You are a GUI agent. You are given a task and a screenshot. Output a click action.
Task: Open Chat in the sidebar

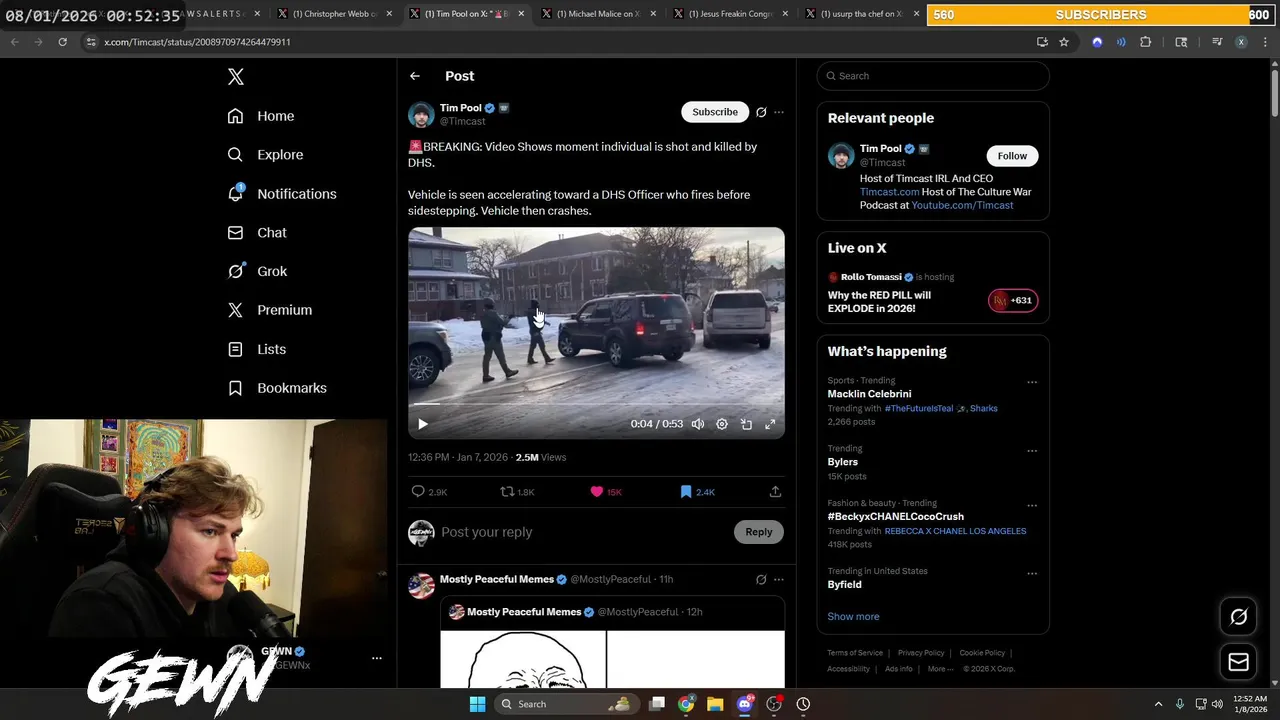coord(257,232)
